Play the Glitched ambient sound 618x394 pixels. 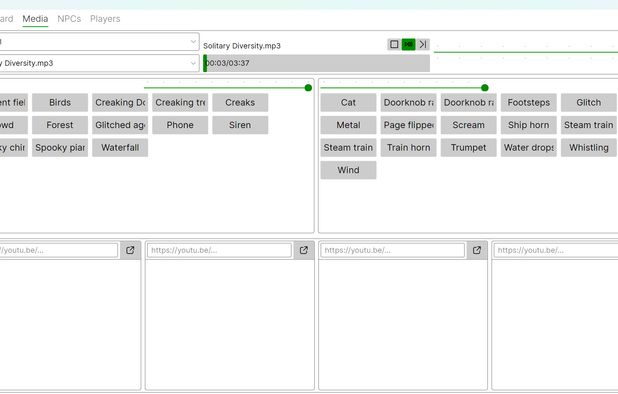click(x=120, y=125)
